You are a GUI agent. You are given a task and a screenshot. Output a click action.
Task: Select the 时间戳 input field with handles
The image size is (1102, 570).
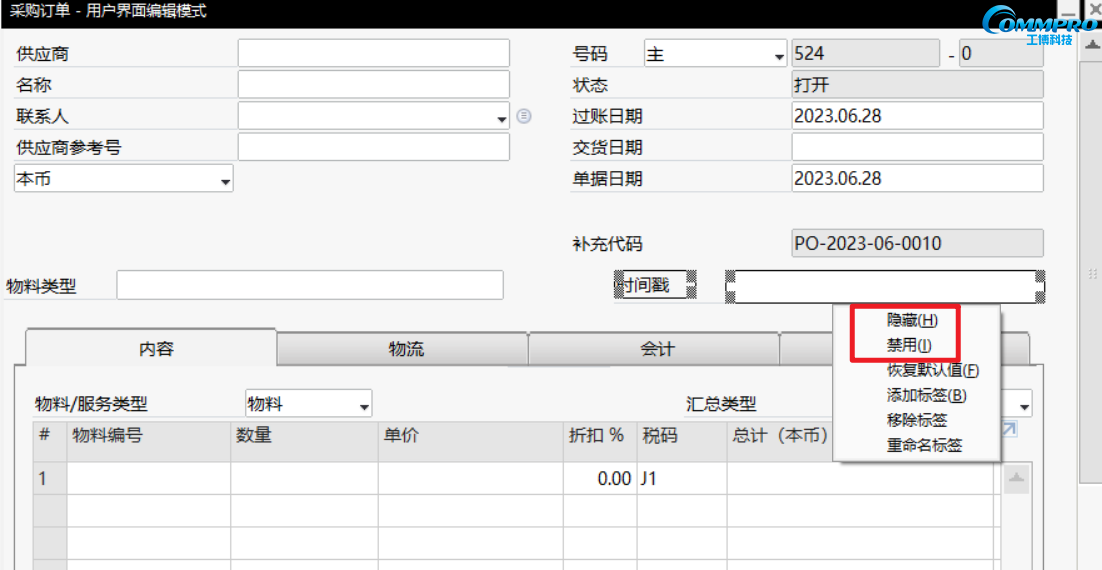[x=886, y=287]
